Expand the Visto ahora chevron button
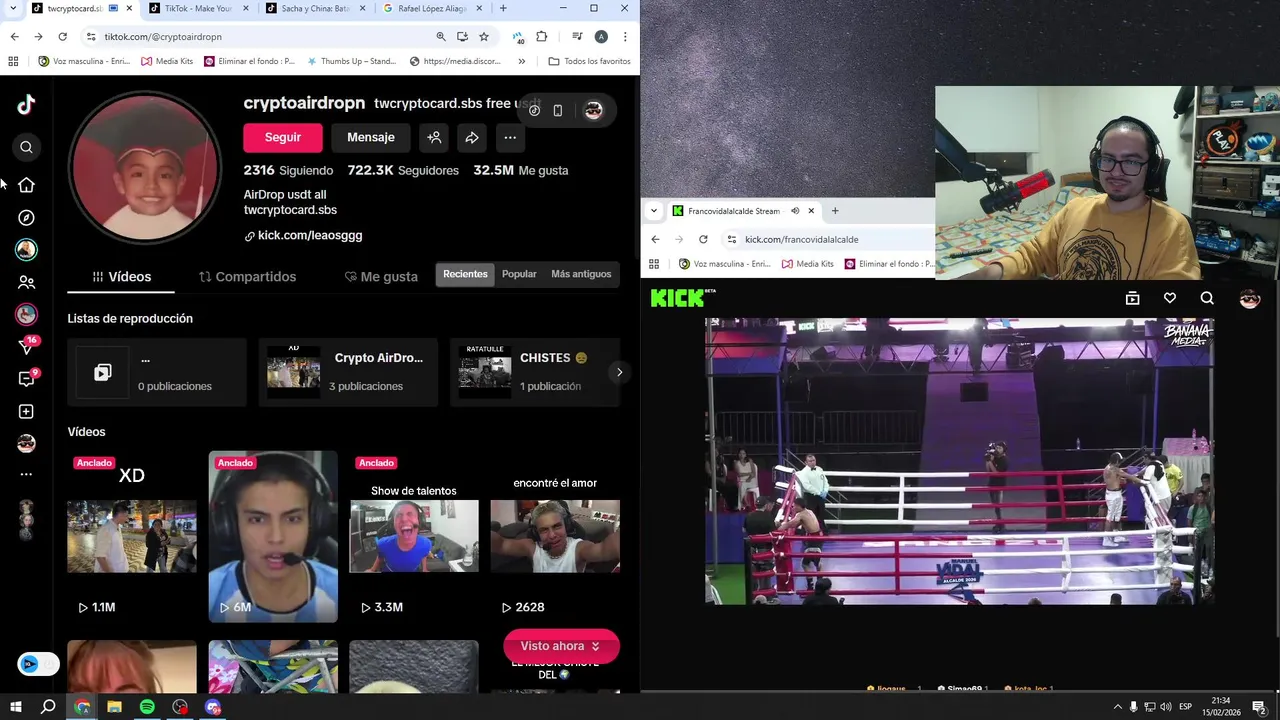 point(561,646)
